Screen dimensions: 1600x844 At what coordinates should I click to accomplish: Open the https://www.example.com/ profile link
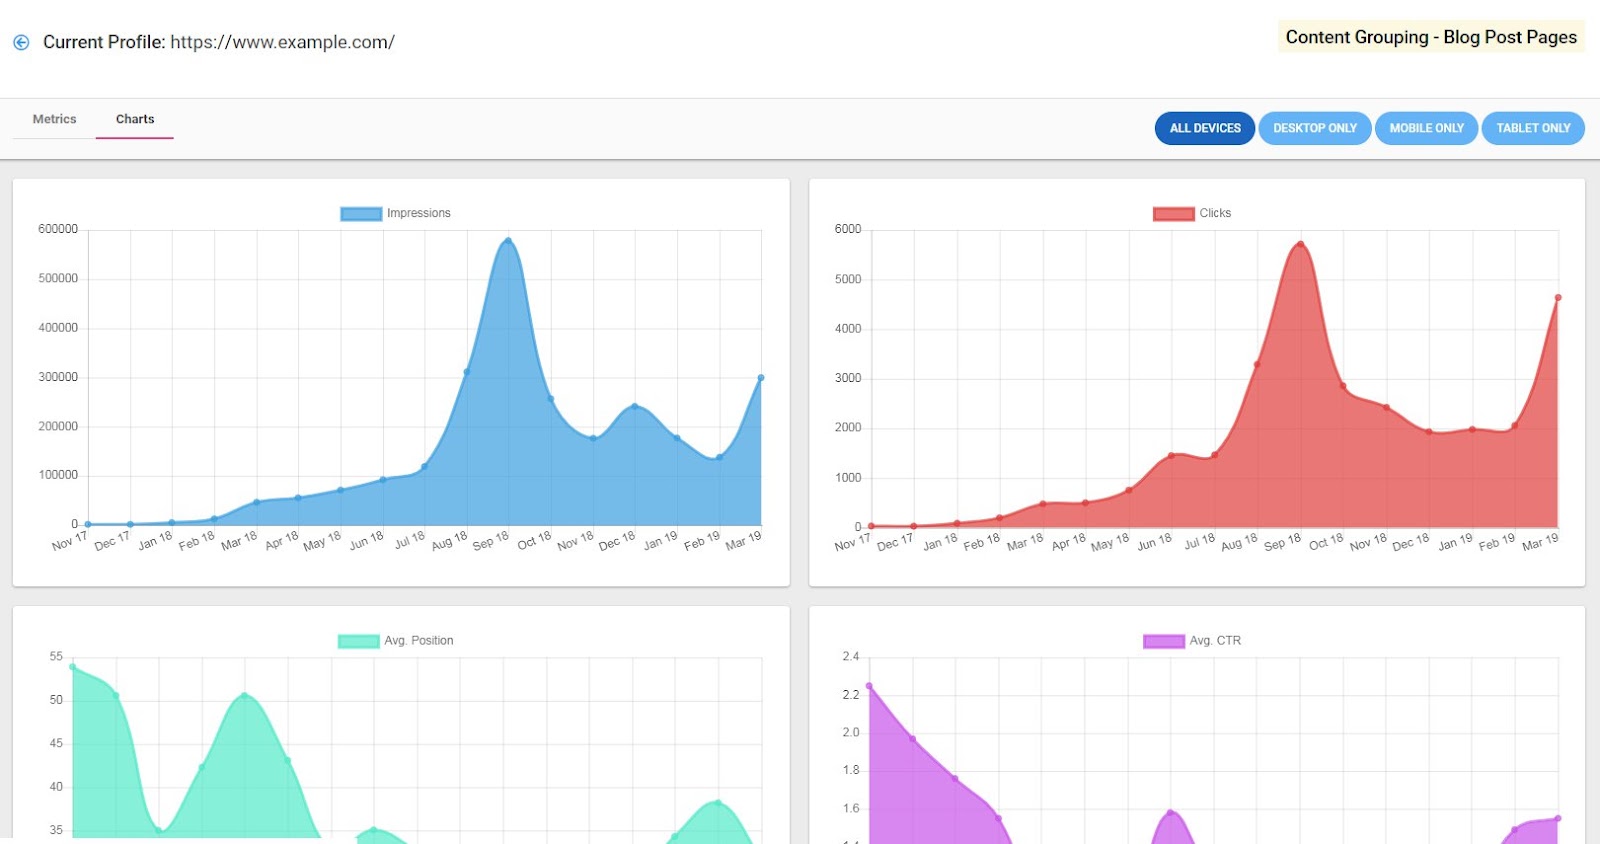(x=282, y=42)
